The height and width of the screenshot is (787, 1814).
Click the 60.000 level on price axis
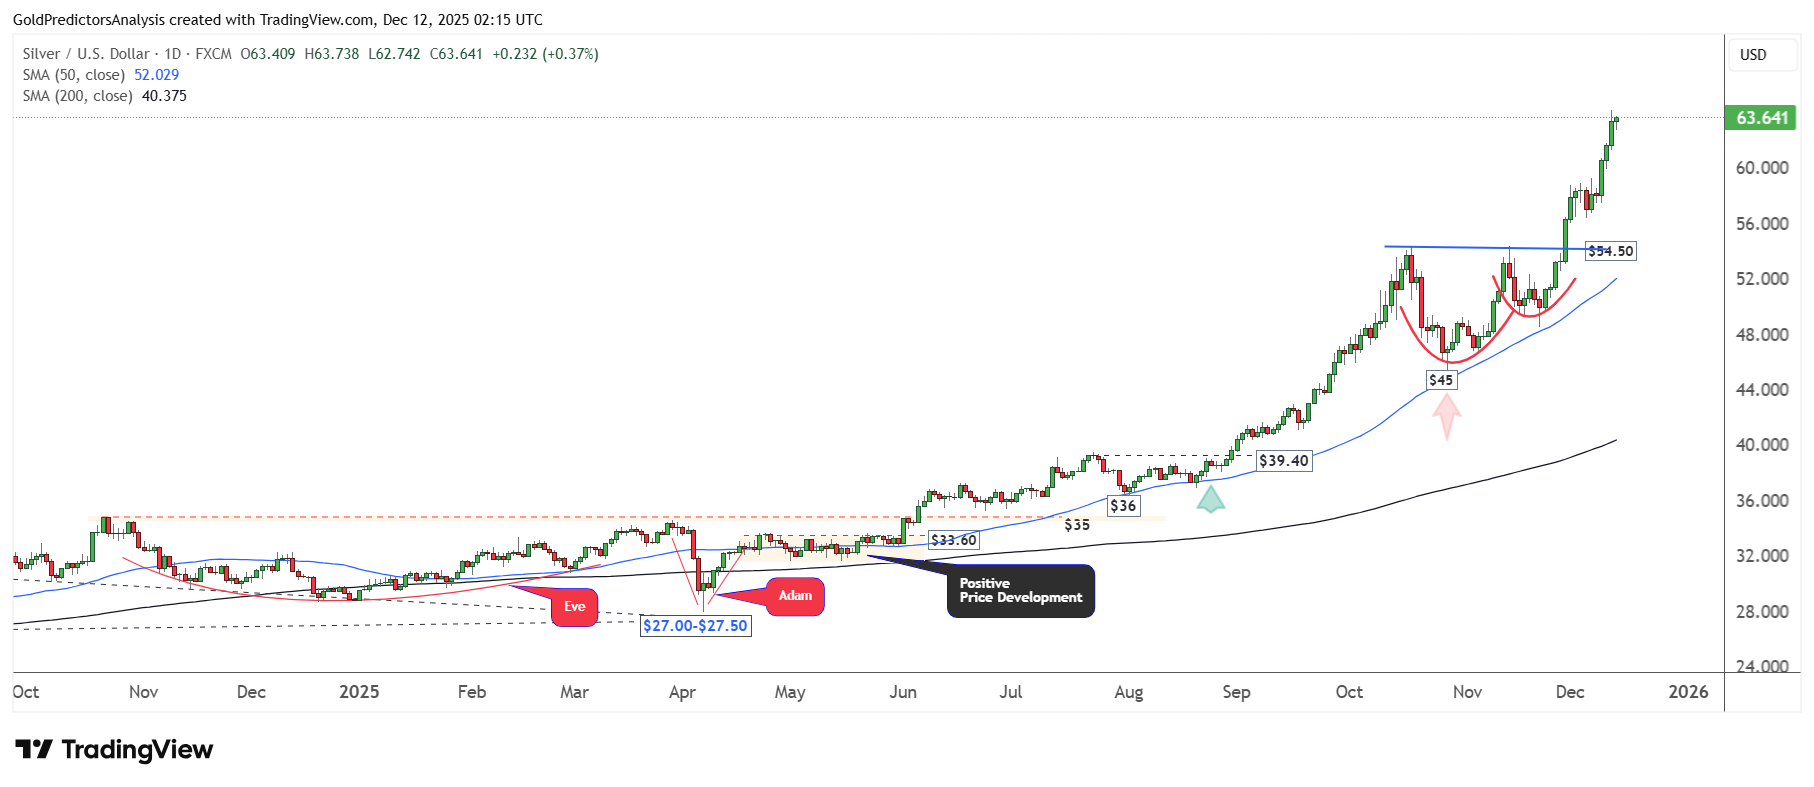(x=1762, y=168)
